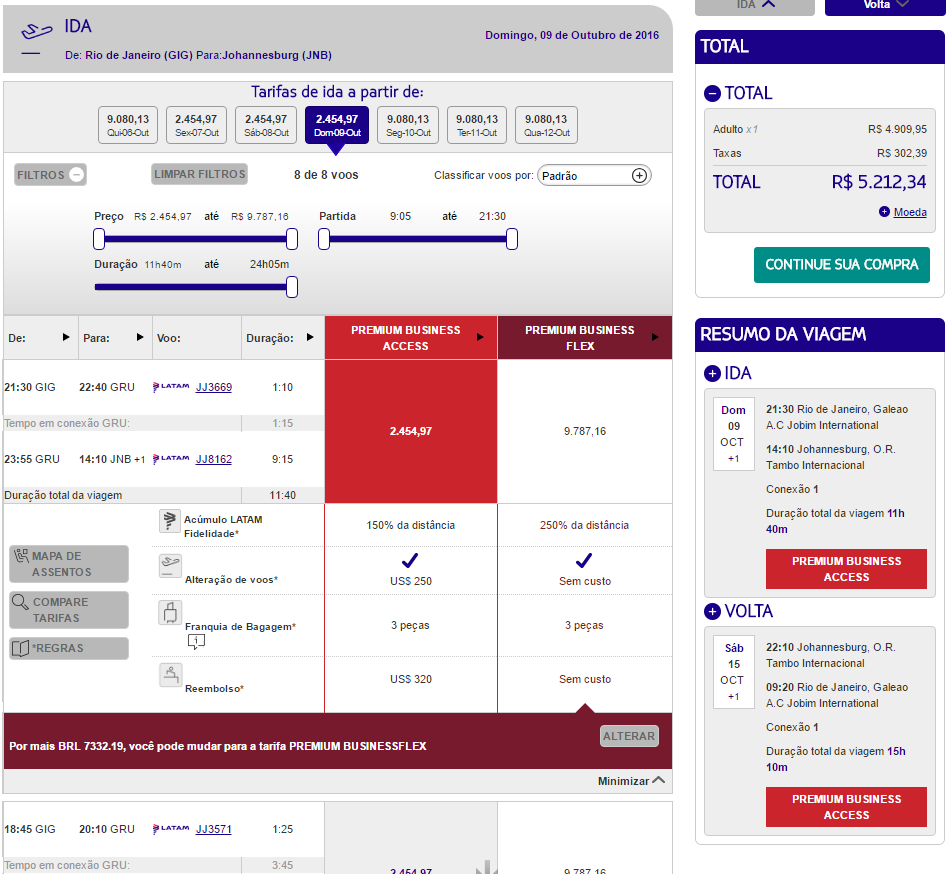This screenshot has width=949, height=874.
Task: Expand IDA summary with plus icon
Action: pyautogui.click(x=712, y=373)
